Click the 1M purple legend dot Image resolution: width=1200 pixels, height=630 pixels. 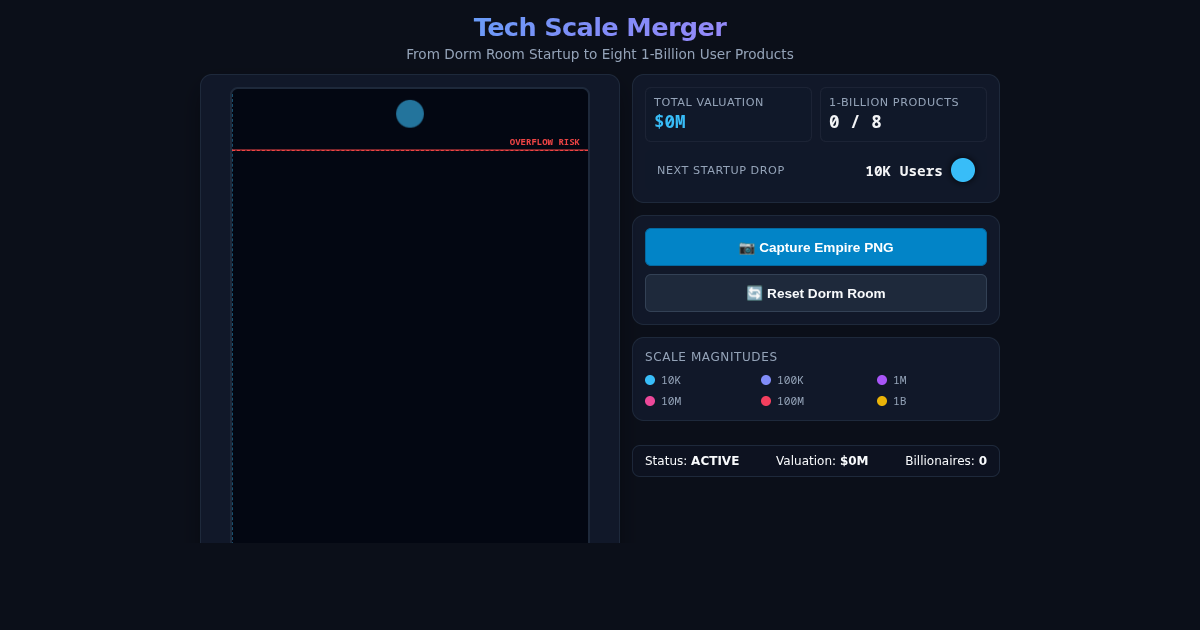pyautogui.click(x=882, y=380)
